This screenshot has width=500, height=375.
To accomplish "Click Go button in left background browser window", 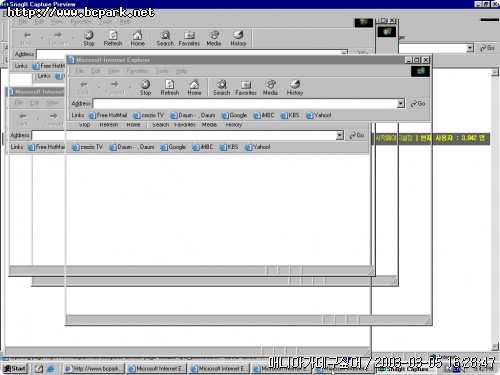I will [357, 135].
